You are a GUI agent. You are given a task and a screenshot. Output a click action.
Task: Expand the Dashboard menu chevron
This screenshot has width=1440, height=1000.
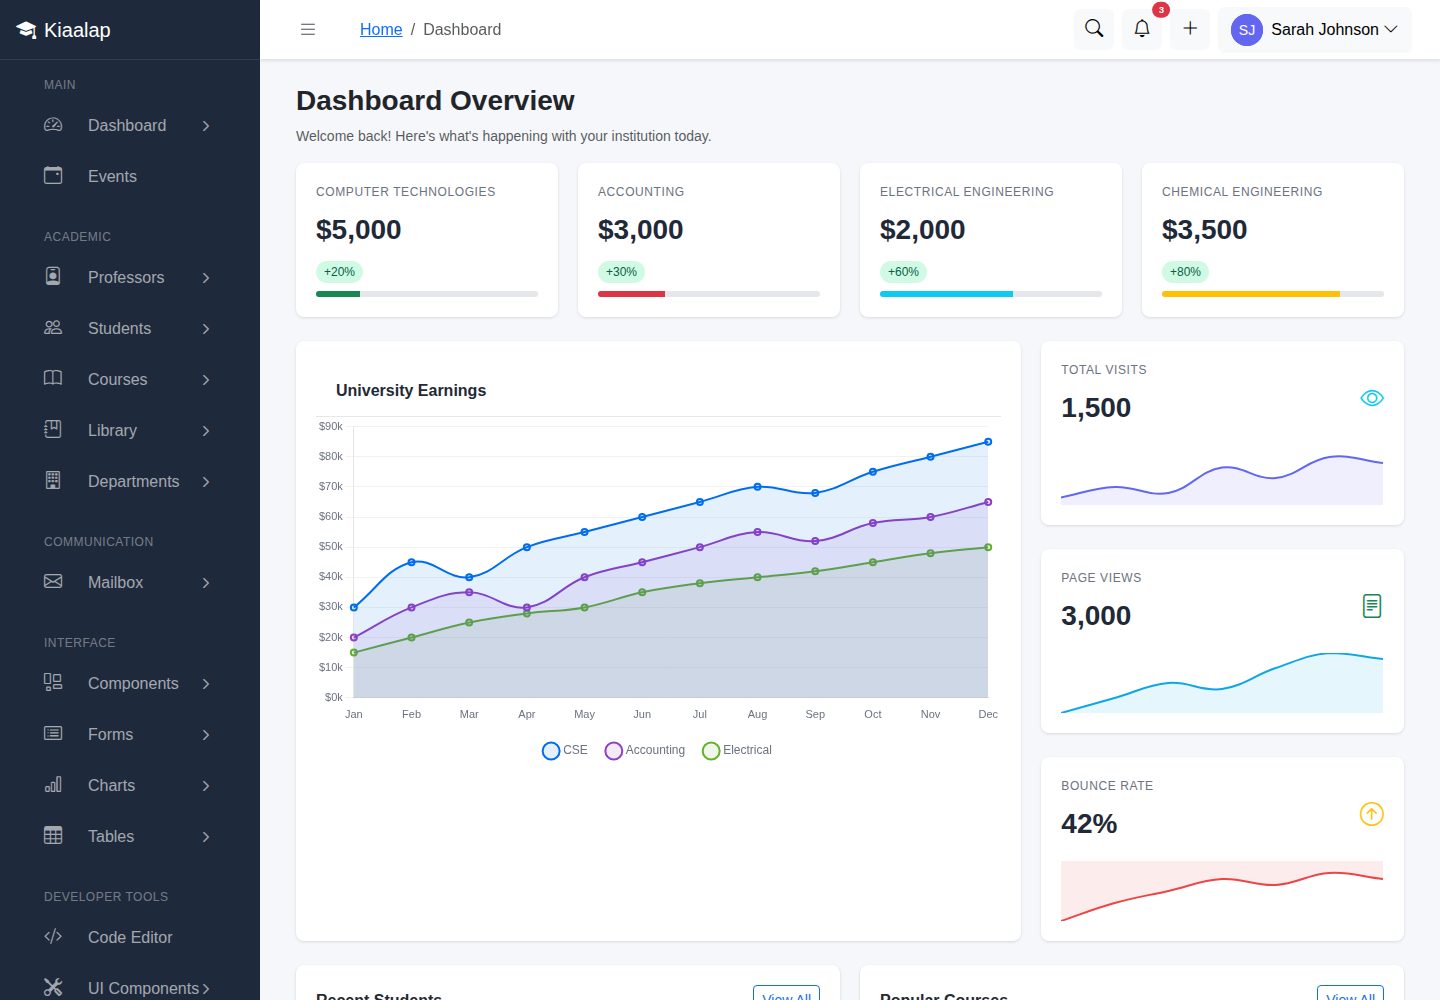[206, 126]
